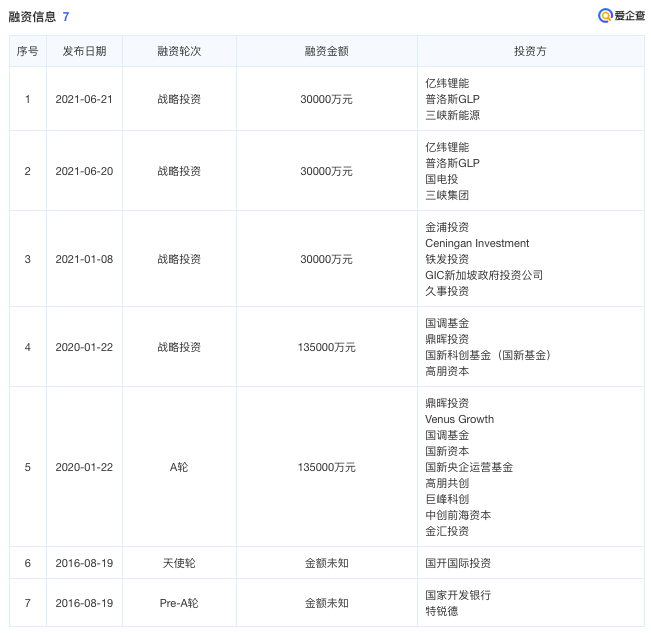Open investor 国新央企运营基金
651x633 pixels.
click(x=469, y=467)
